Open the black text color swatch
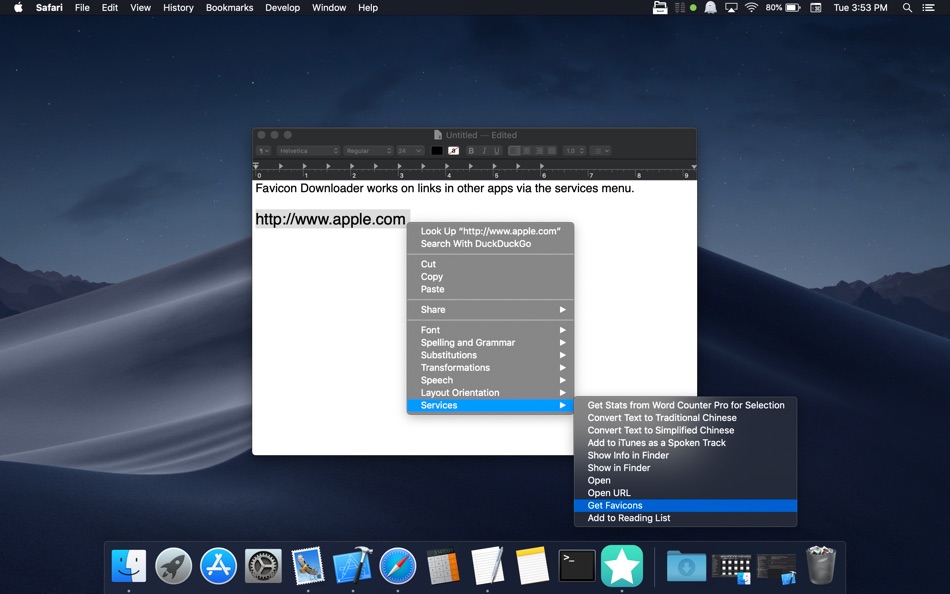Image resolution: width=950 pixels, height=594 pixels. coord(437,150)
